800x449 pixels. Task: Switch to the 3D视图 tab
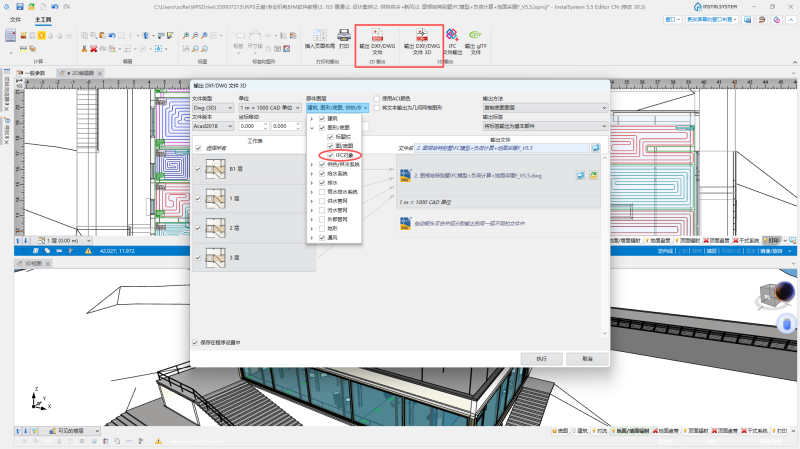pyautogui.click(x=34, y=264)
